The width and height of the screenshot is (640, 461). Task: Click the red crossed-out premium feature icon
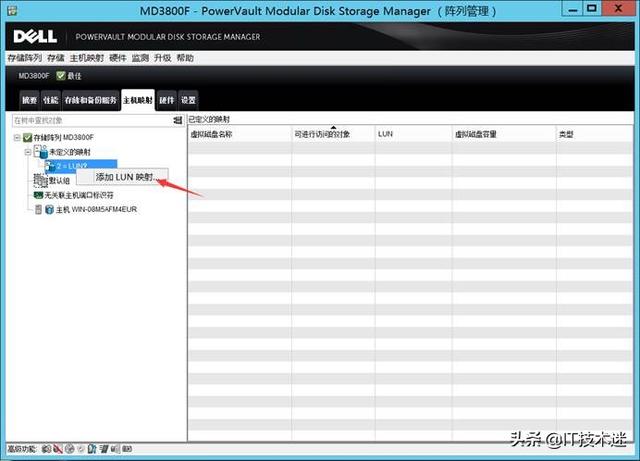pyautogui.click(x=58, y=449)
